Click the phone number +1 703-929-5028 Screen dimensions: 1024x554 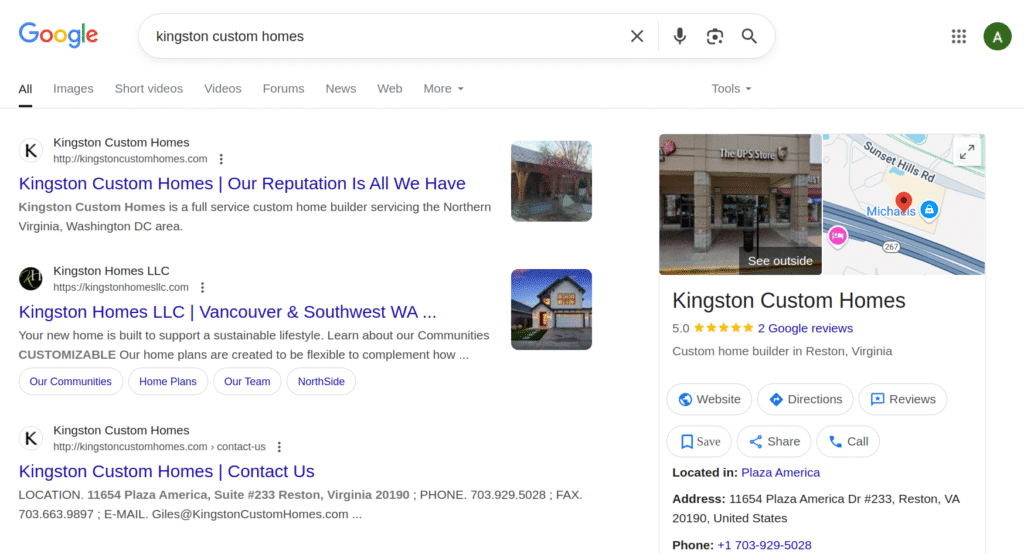(764, 545)
